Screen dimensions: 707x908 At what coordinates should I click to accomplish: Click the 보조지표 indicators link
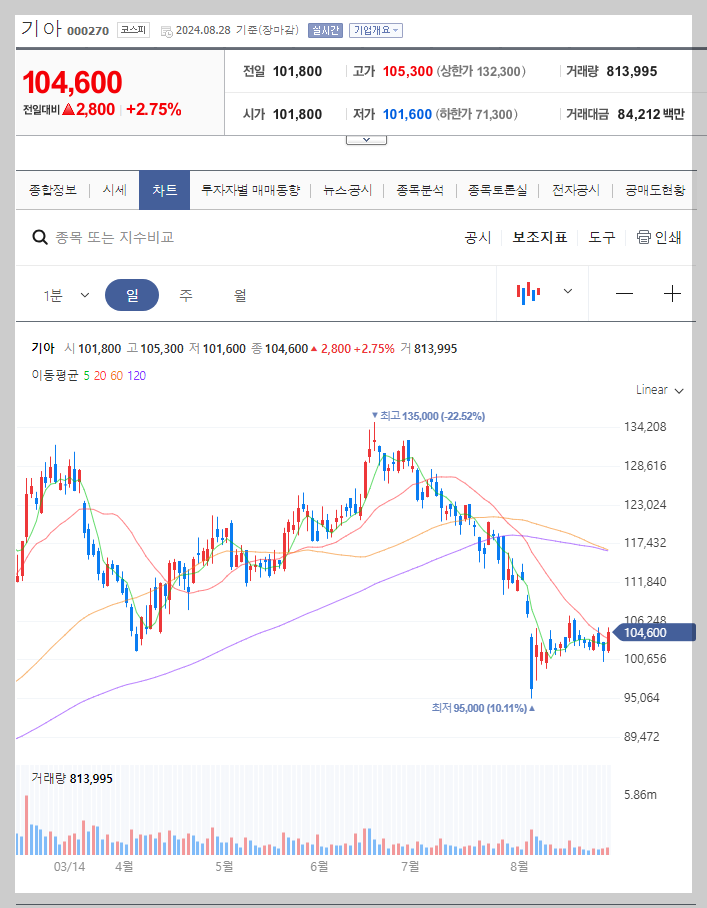point(542,237)
